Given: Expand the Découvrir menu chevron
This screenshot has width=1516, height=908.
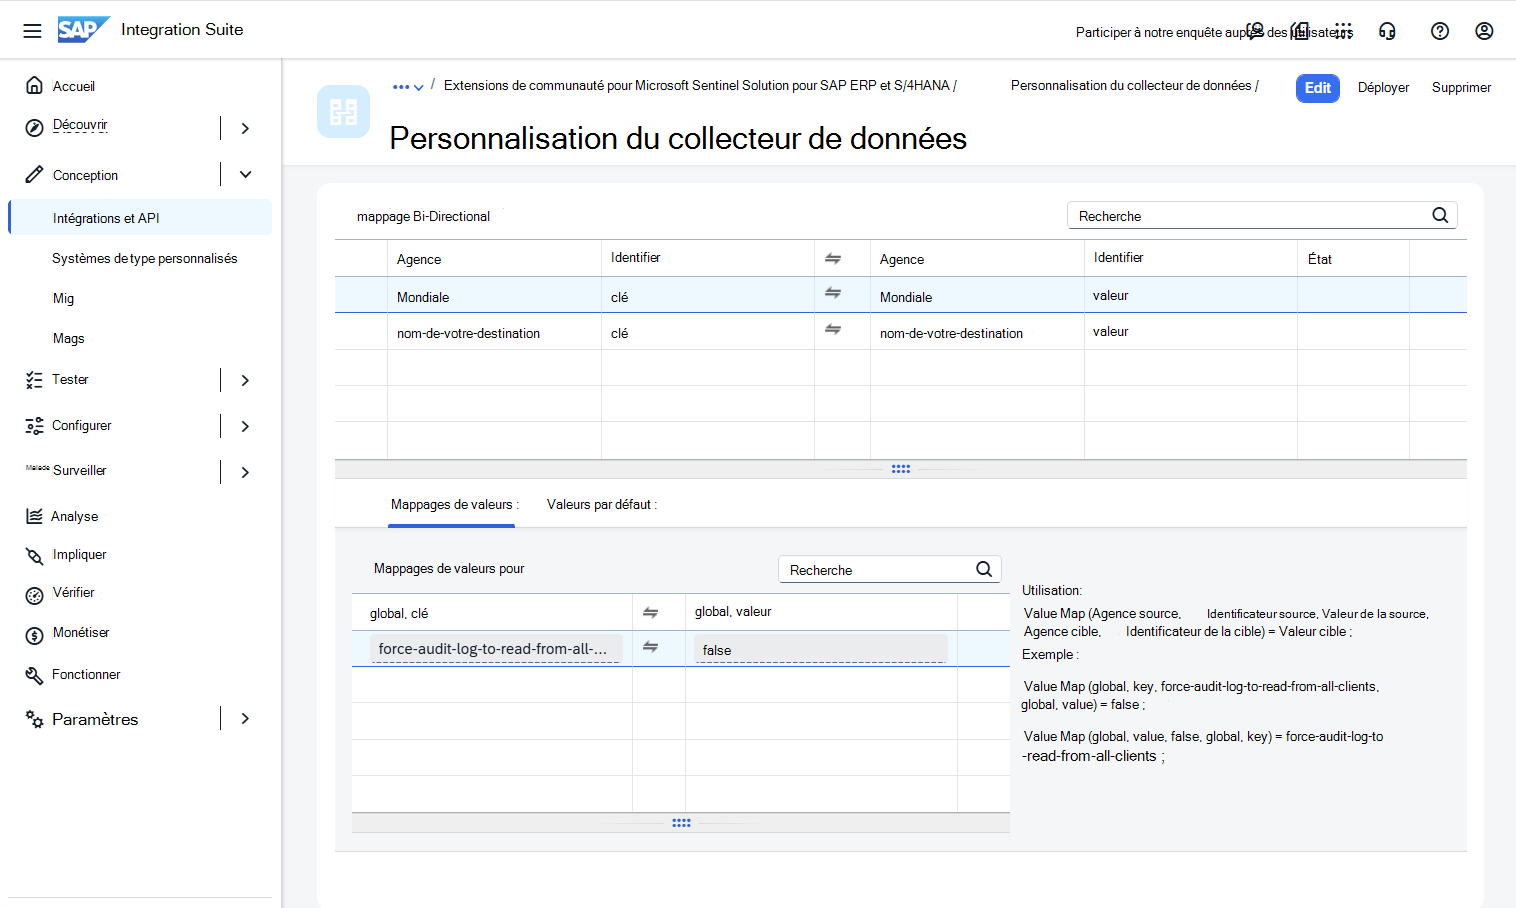Looking at the screenshot, I should click(x=245, y=128).
